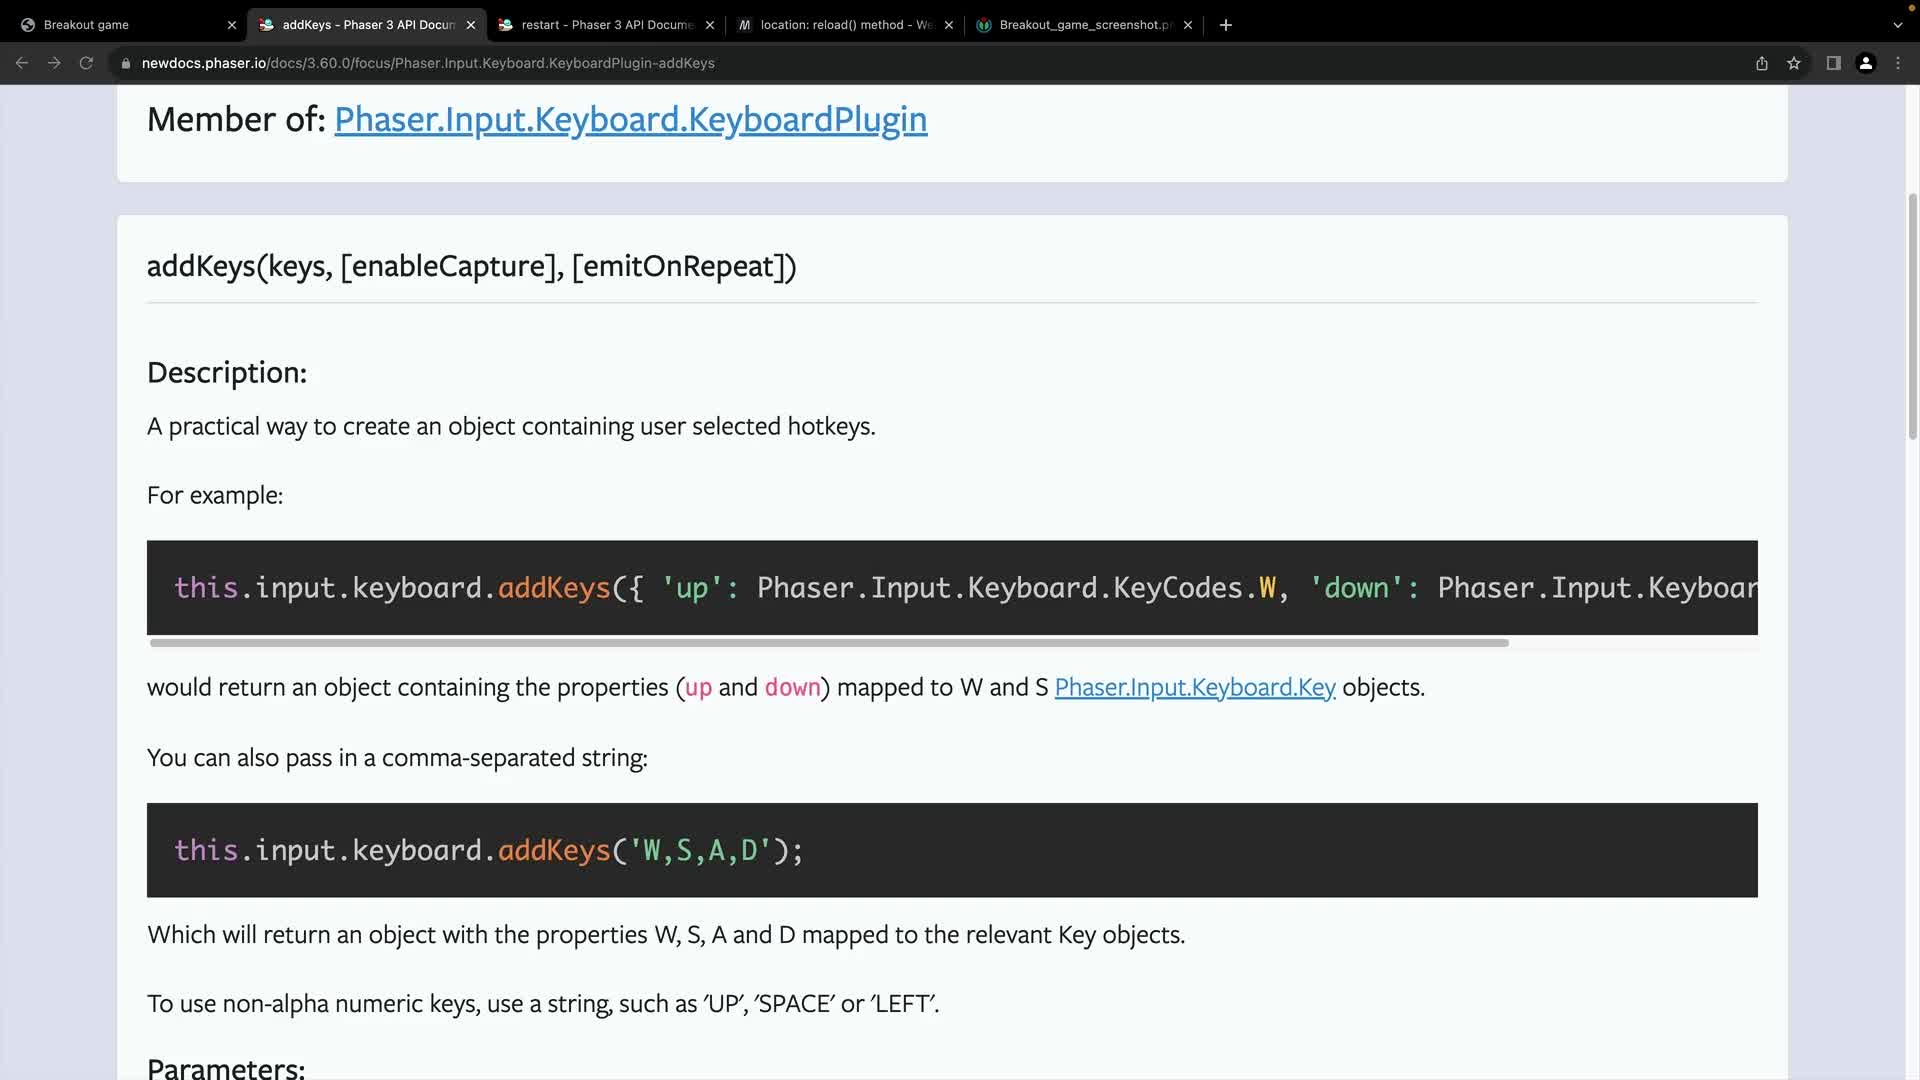Click the share page icon

pyautogui.click(x=1762, y=63)
